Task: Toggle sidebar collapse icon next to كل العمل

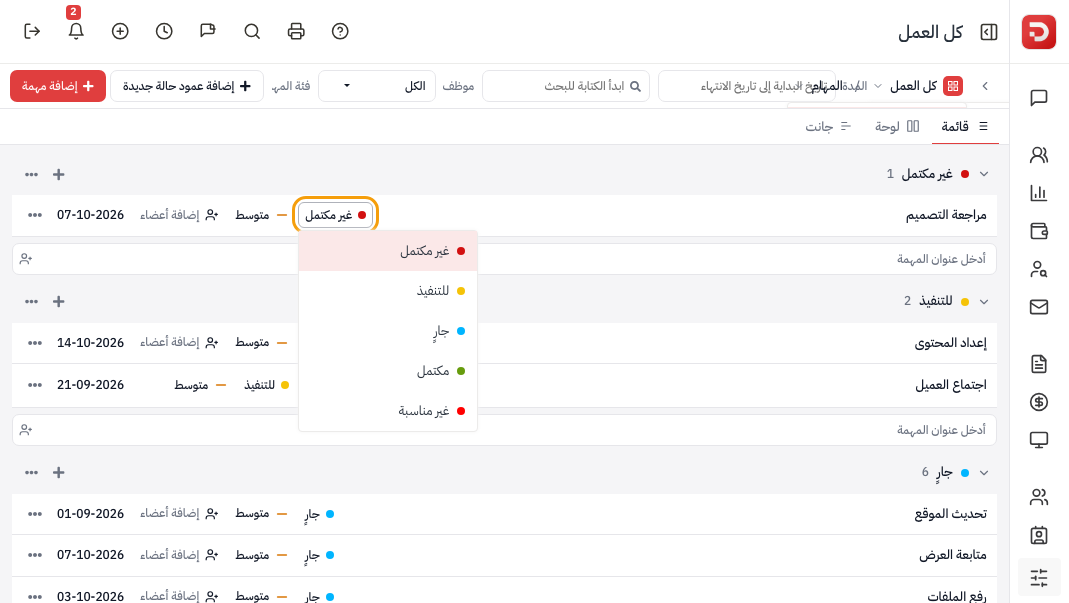Action: (x=989, y=32)
